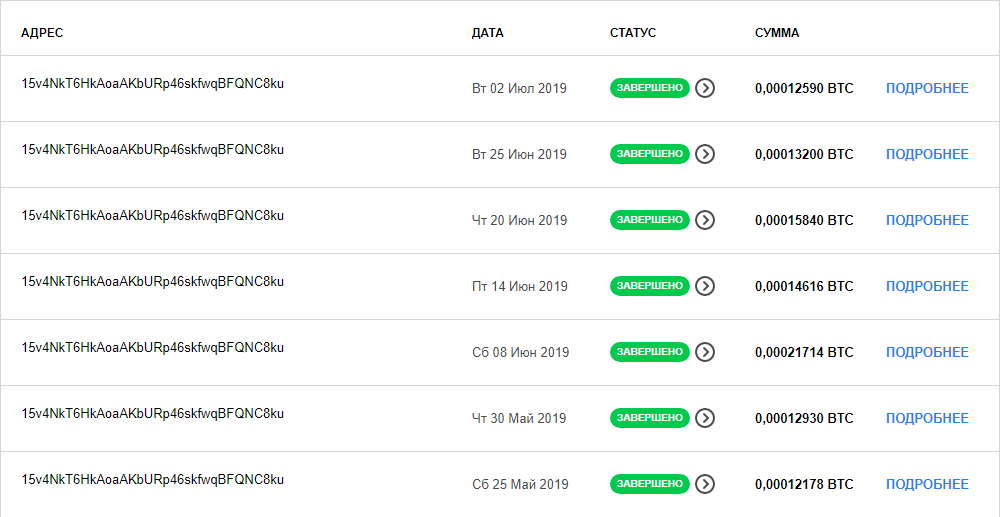Click the Статус column header
Viewport: 1000px width, 517px height.
633,33
